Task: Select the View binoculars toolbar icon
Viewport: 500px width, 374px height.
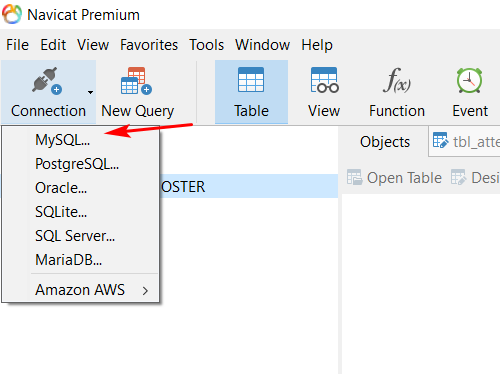Action: (324, 80)
